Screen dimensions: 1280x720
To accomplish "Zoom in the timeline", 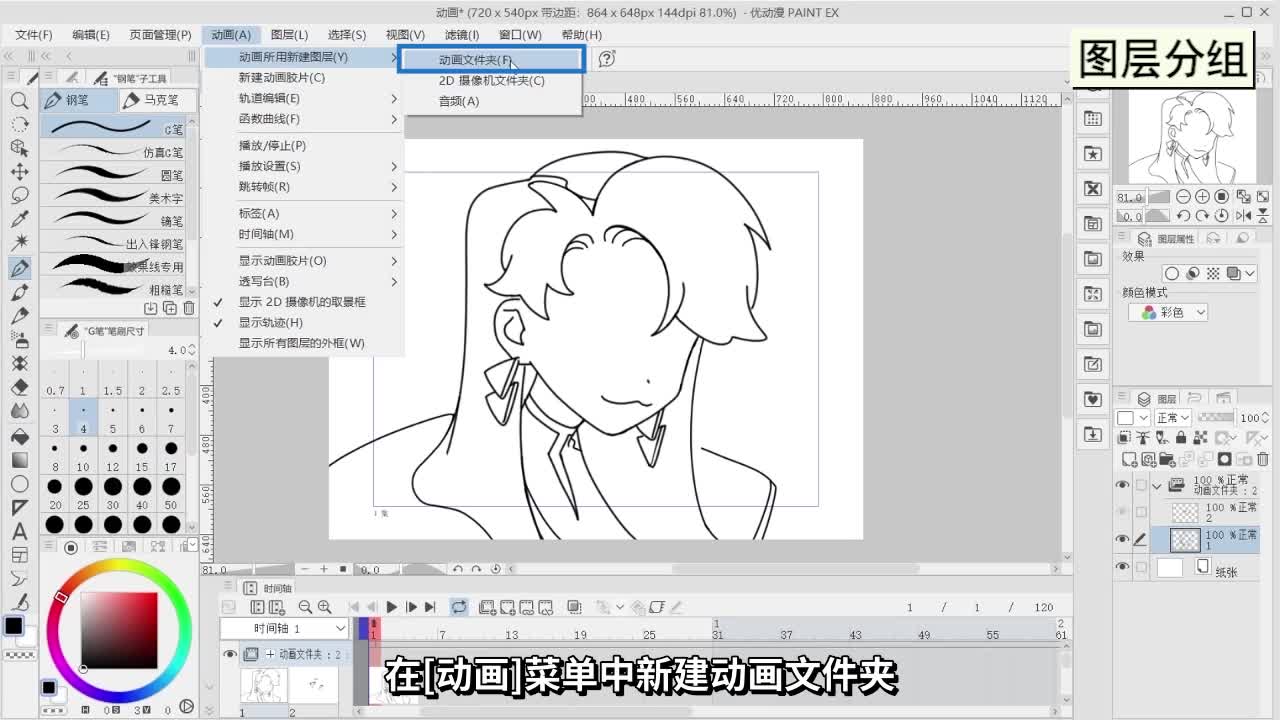I will pos(324,607).
